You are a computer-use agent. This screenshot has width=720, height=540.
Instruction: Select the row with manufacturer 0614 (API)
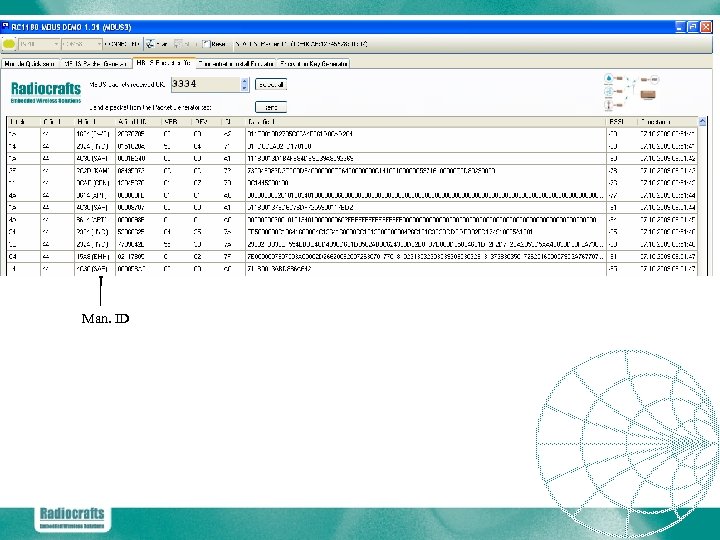[x=352, y=195]
